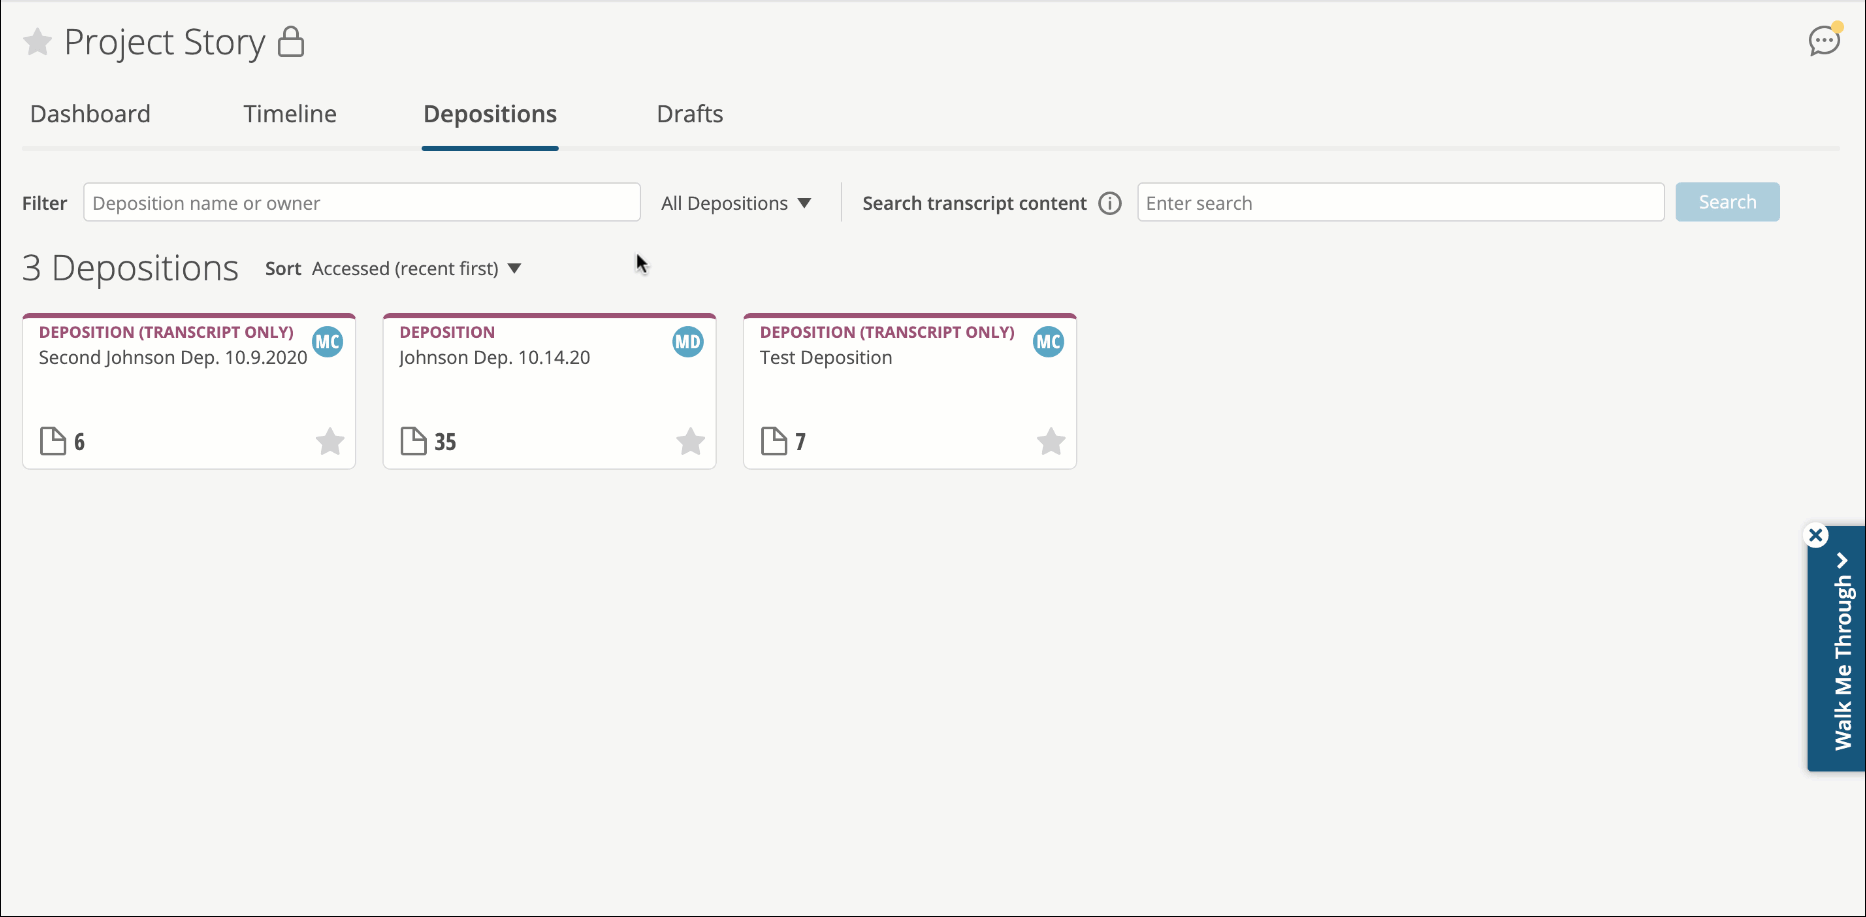Click the MD avatar on Johnson Dep. 10.14.20
Viewport: 1866px width, 917px height.
pyautogui.click(x=688, y=342)
